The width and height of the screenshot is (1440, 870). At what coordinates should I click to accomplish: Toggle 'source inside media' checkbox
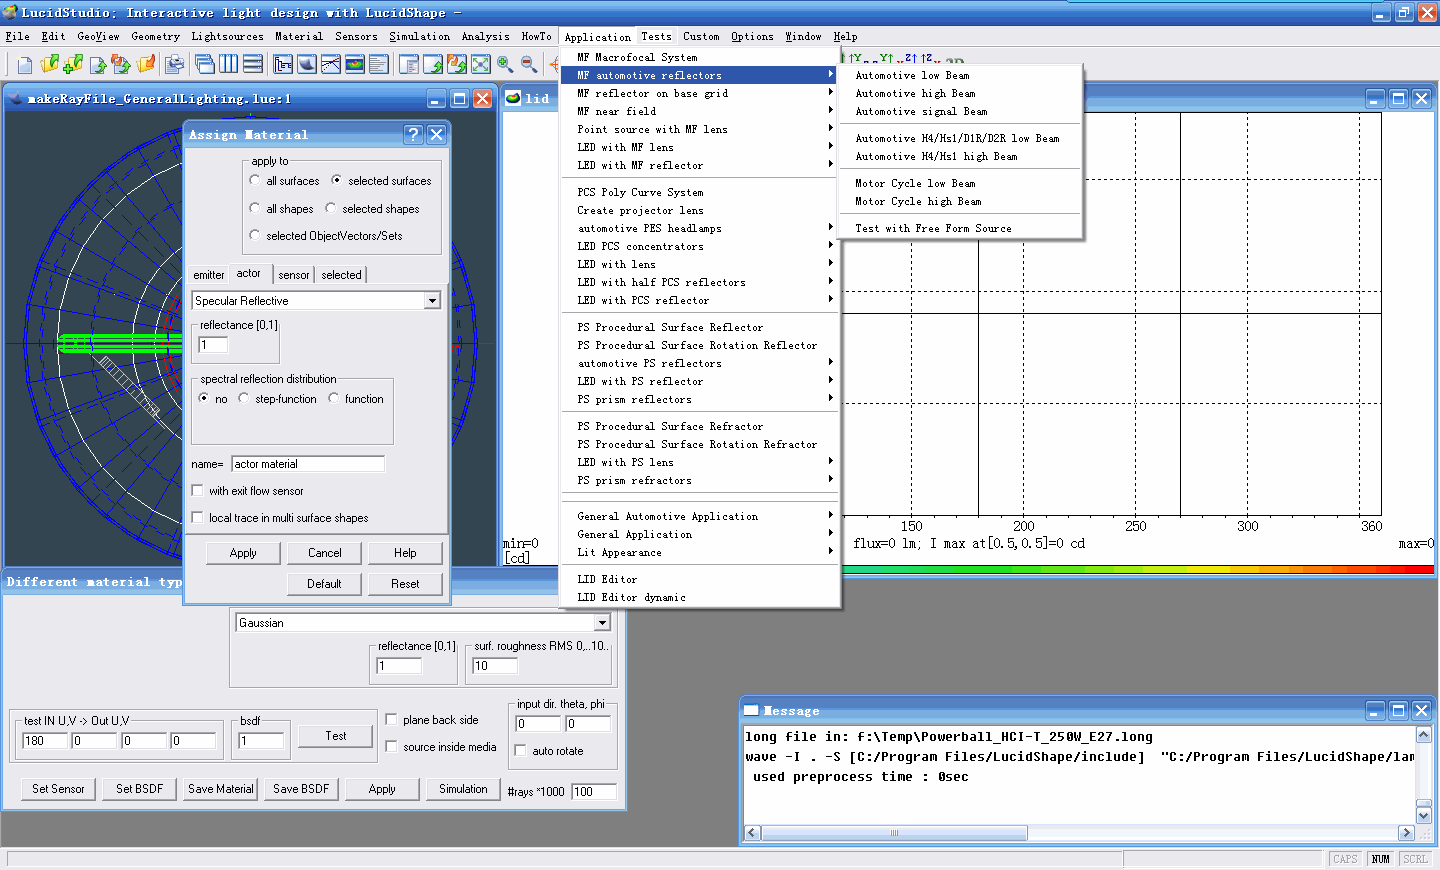391,747
